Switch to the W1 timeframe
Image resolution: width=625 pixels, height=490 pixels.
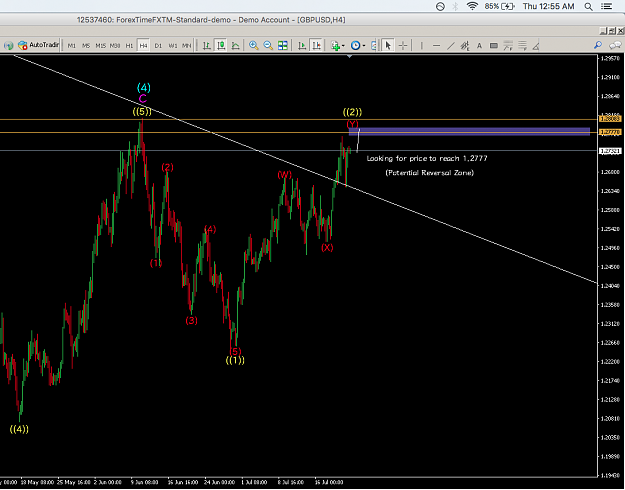(173, 46)
